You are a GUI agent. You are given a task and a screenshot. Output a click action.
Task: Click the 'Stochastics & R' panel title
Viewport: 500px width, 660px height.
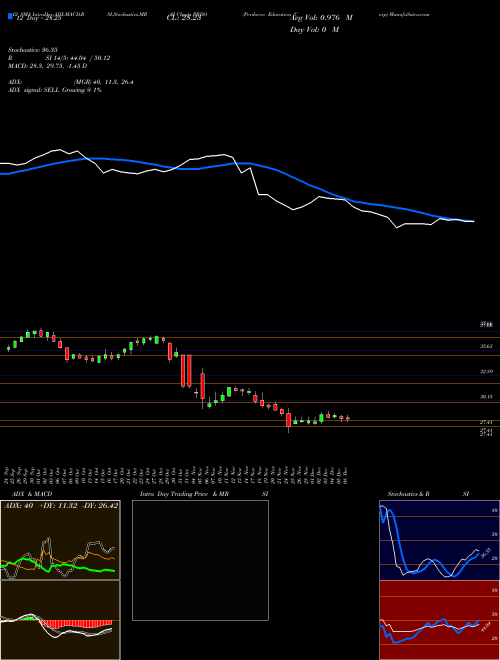(x=409, y=494)
